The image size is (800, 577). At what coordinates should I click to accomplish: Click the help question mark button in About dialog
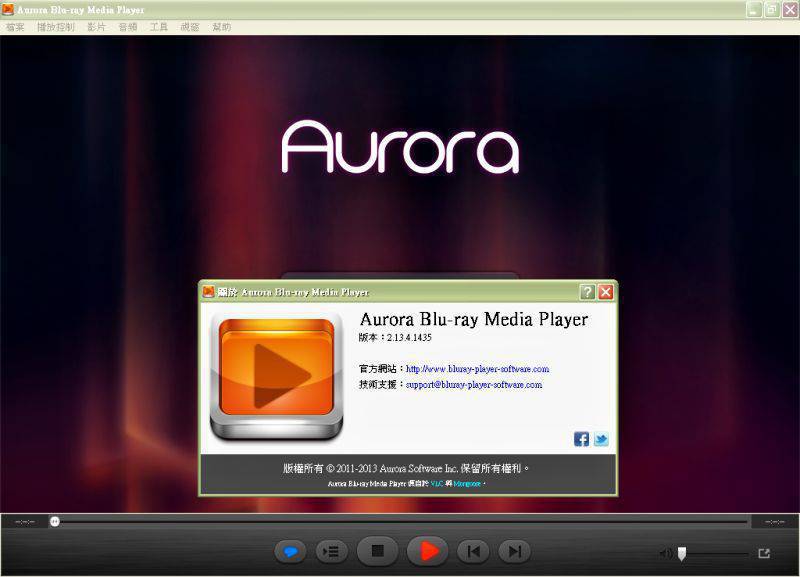pos(587,292)
